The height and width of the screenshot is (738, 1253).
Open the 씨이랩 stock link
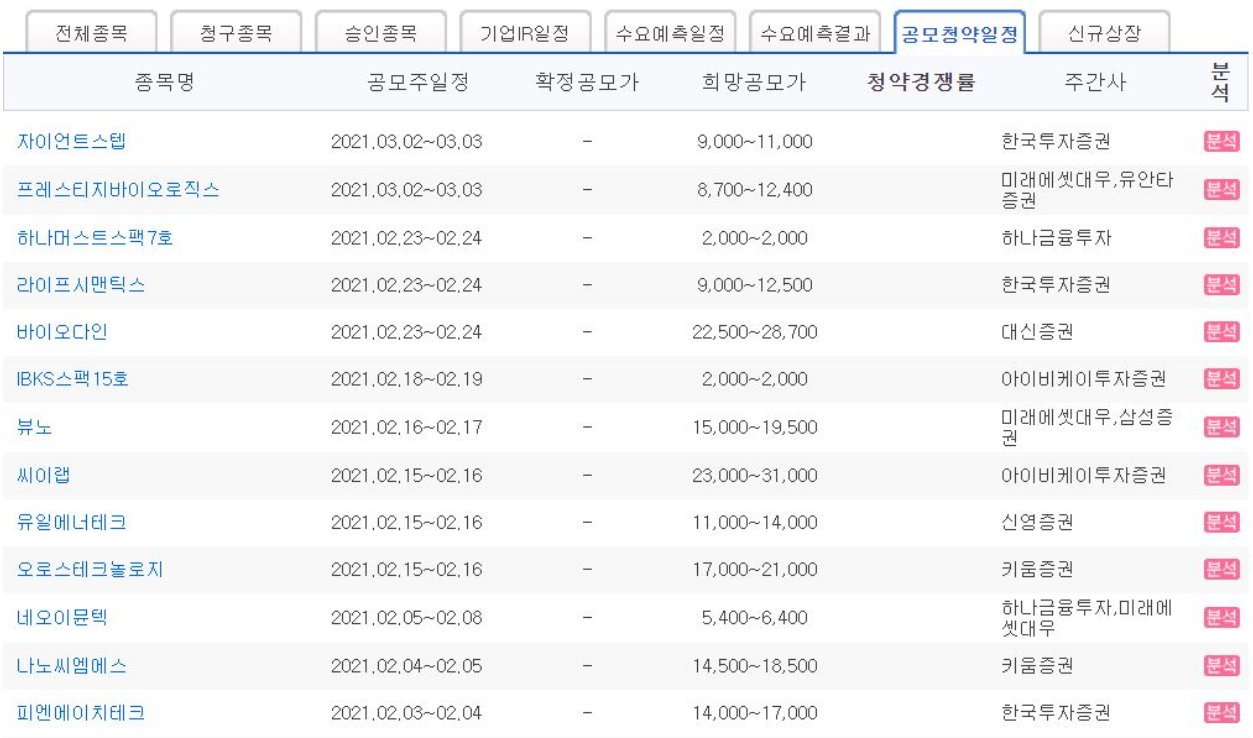point(44,474)
